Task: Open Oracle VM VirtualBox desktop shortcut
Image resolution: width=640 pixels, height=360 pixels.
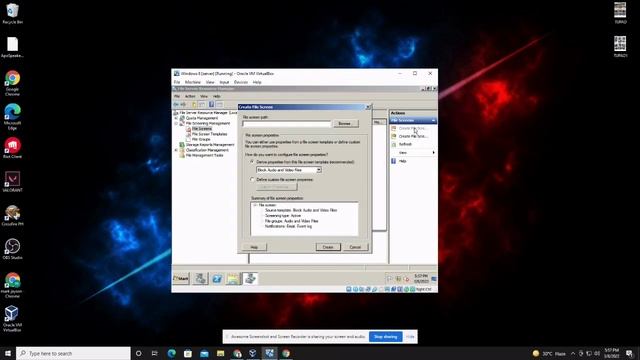Action: point(12,319)
